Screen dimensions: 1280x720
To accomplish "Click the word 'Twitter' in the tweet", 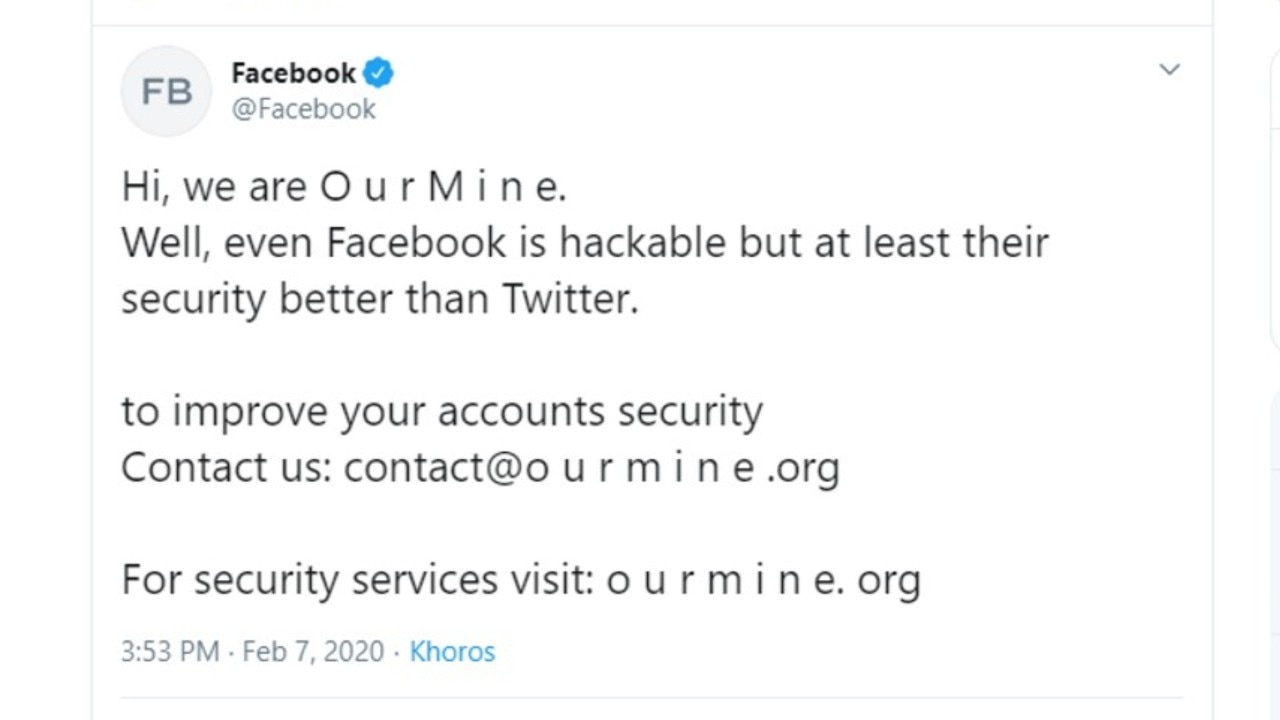I will [x=569, y=299].
